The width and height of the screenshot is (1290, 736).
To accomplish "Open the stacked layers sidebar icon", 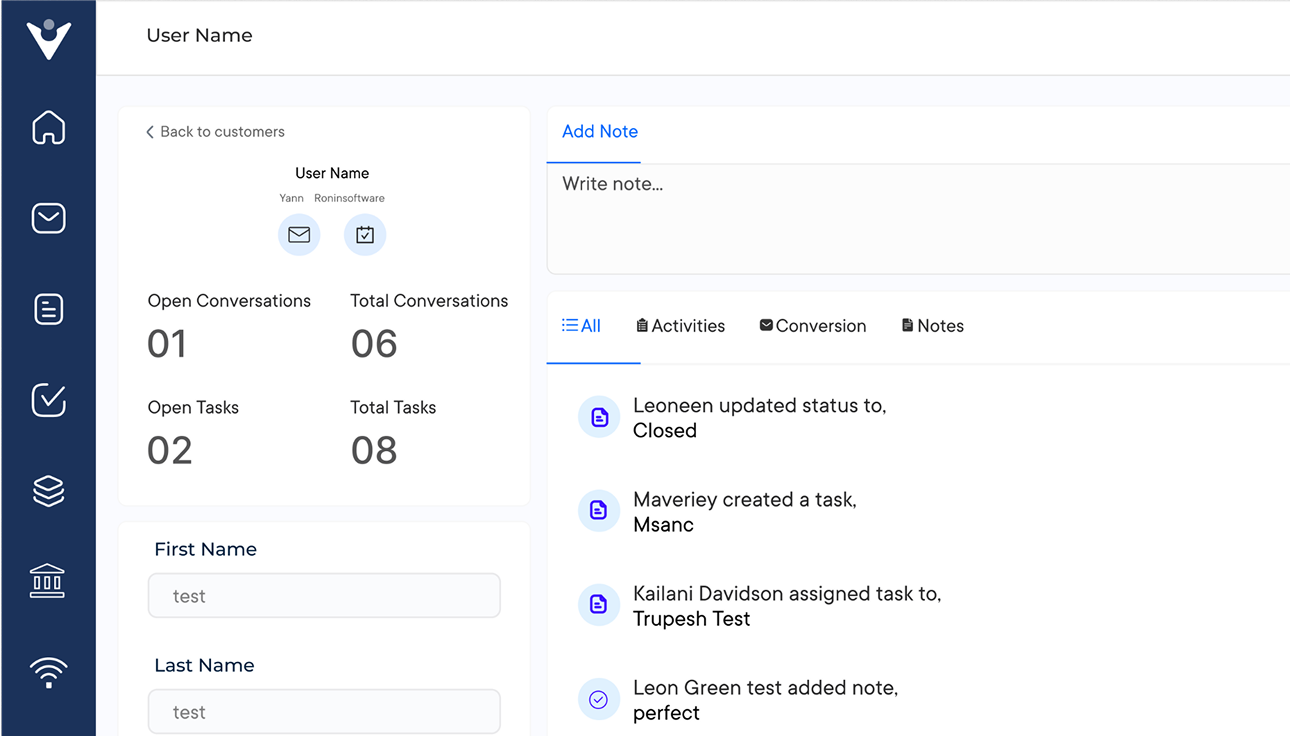I will [x=48, y=490].
